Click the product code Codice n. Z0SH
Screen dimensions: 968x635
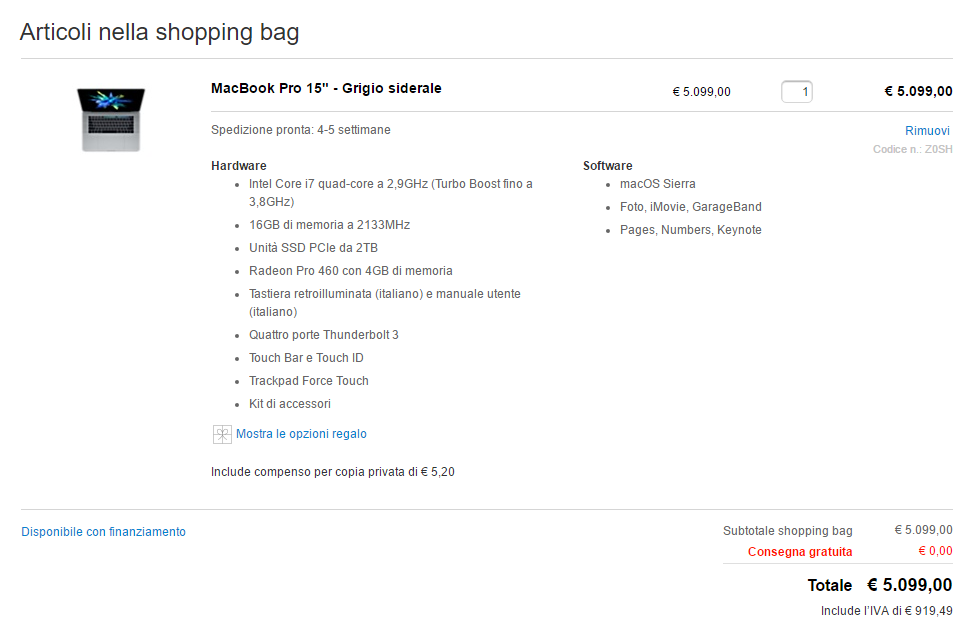click(x=912, y=149)
